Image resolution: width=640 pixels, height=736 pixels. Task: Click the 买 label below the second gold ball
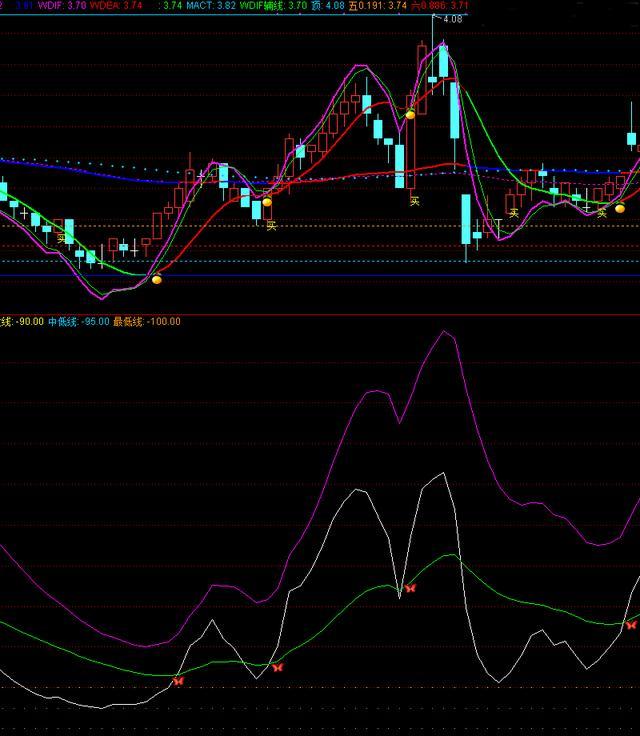coord(271,226)
